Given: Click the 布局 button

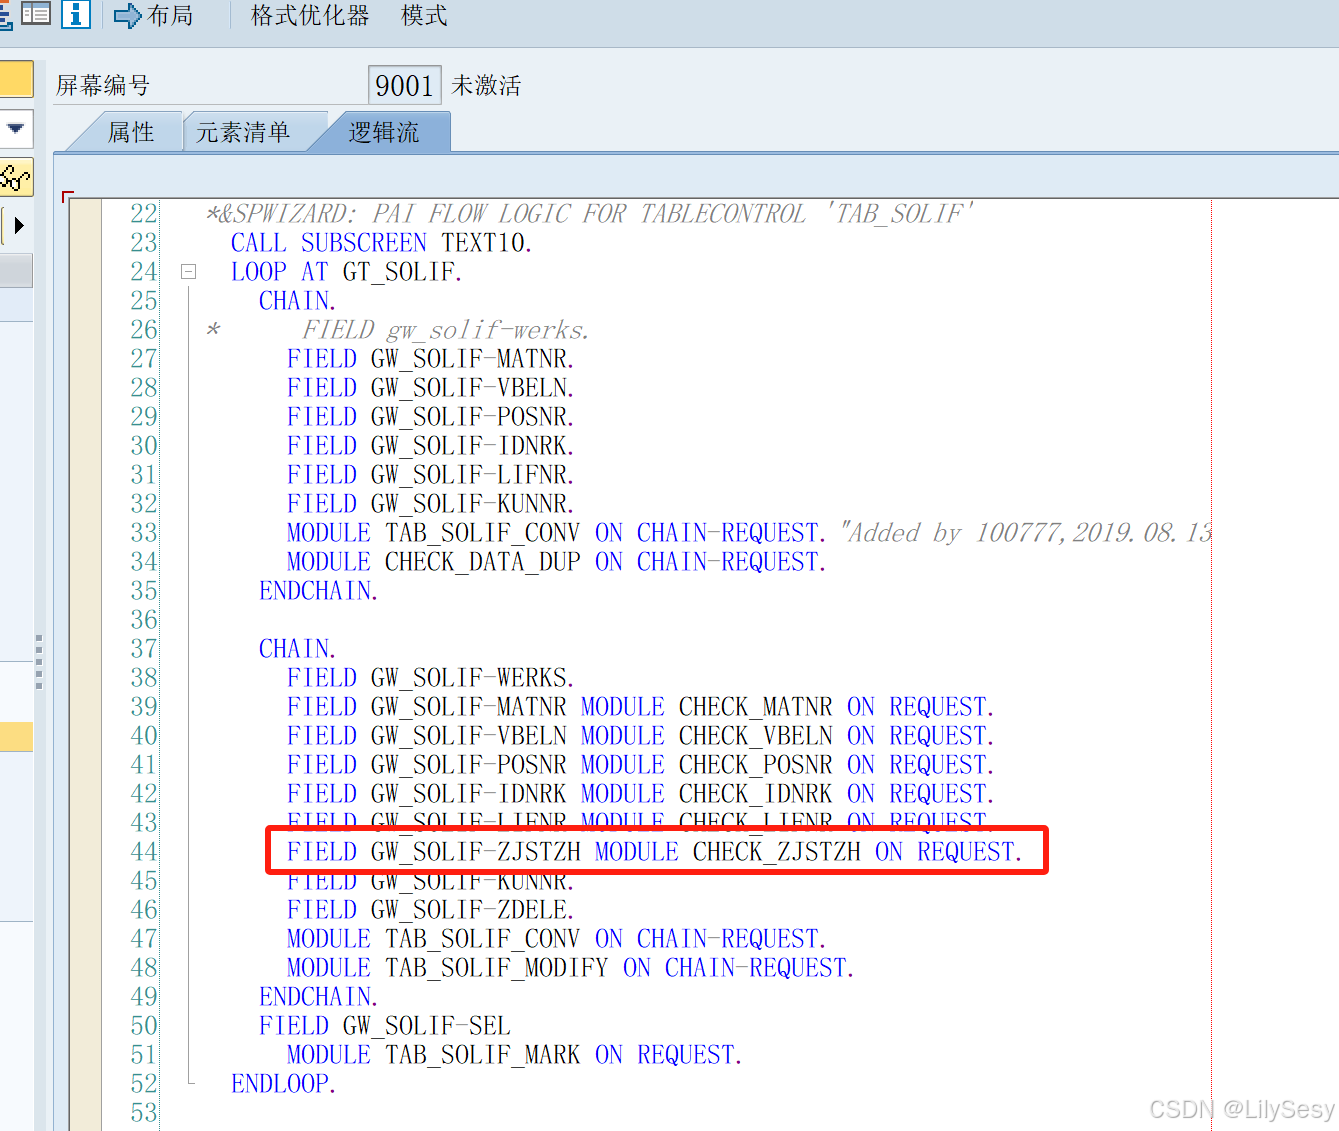Looking at the screenshot, I should pos(166,15).
